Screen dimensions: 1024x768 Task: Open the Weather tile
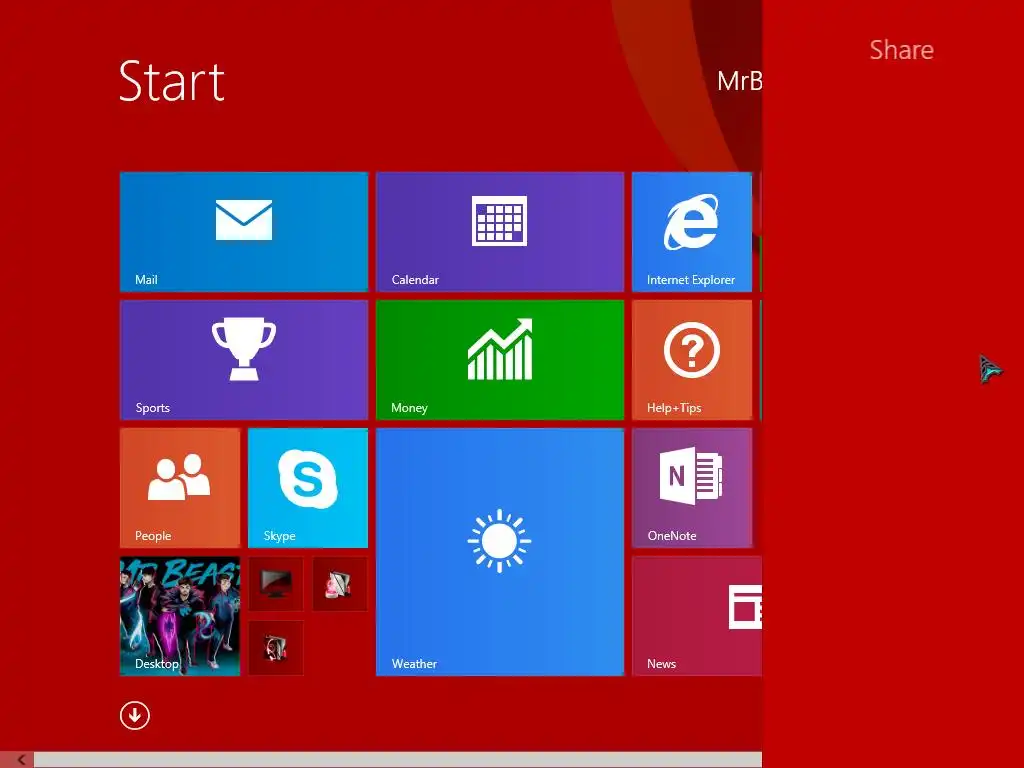pyautogui.click(x=500, y=552)
